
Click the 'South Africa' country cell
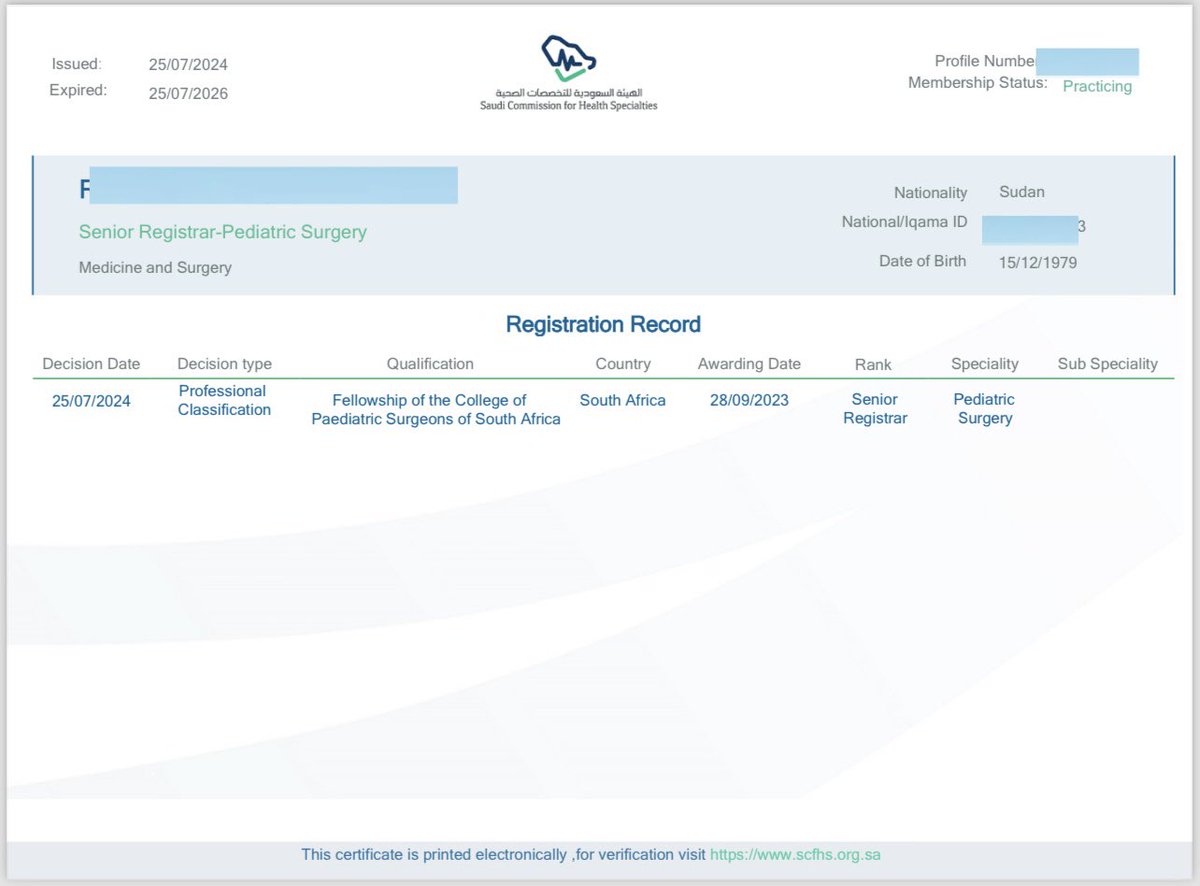[x=623, y=400]
